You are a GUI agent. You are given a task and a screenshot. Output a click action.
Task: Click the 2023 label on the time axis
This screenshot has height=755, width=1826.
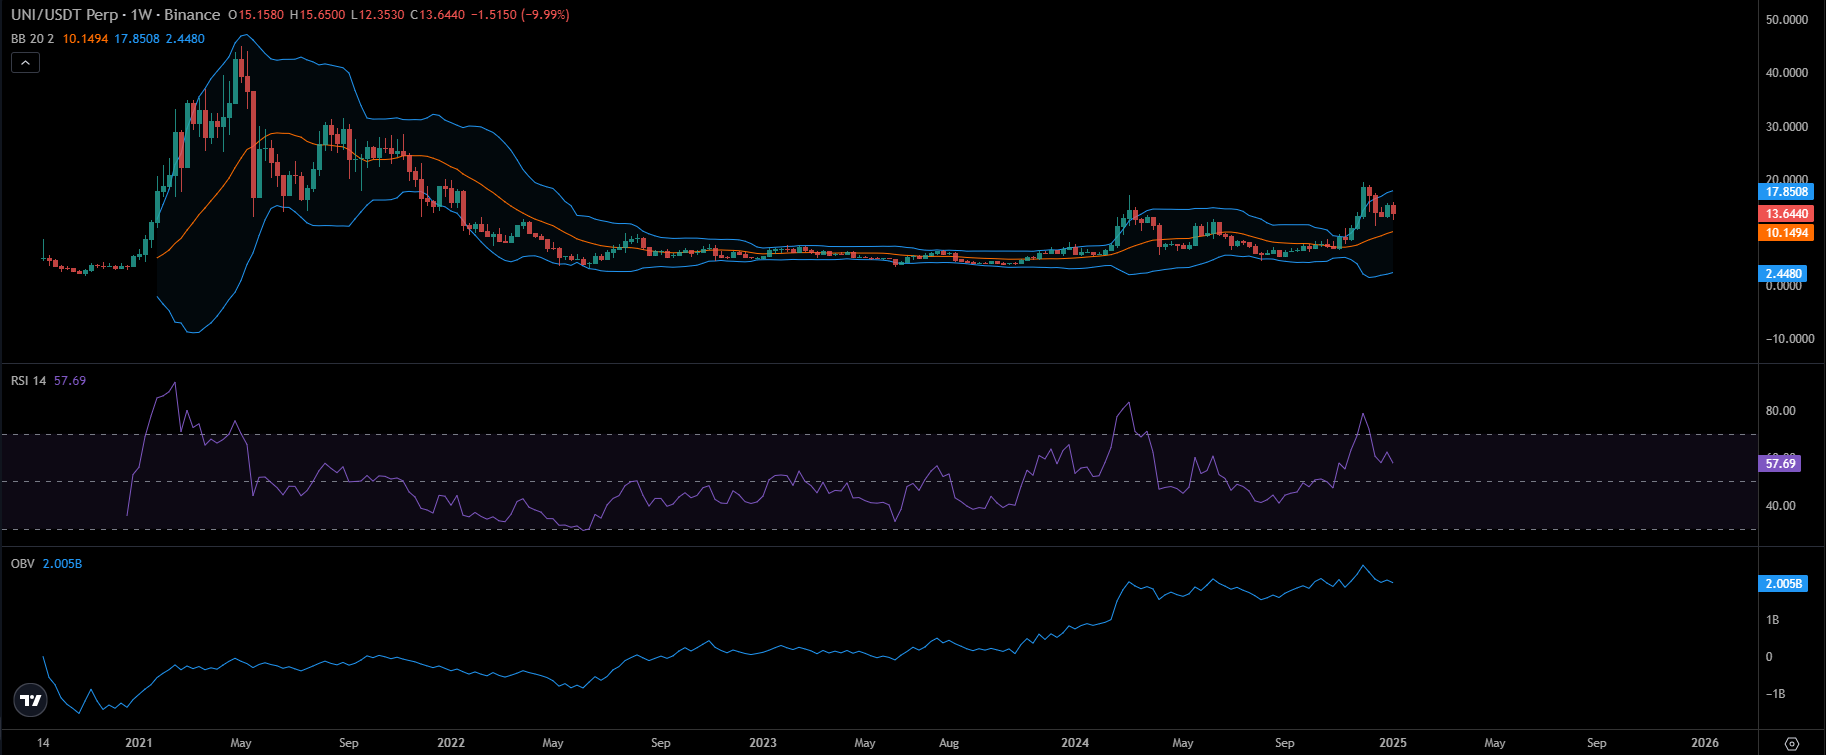[x=763, y=743]
